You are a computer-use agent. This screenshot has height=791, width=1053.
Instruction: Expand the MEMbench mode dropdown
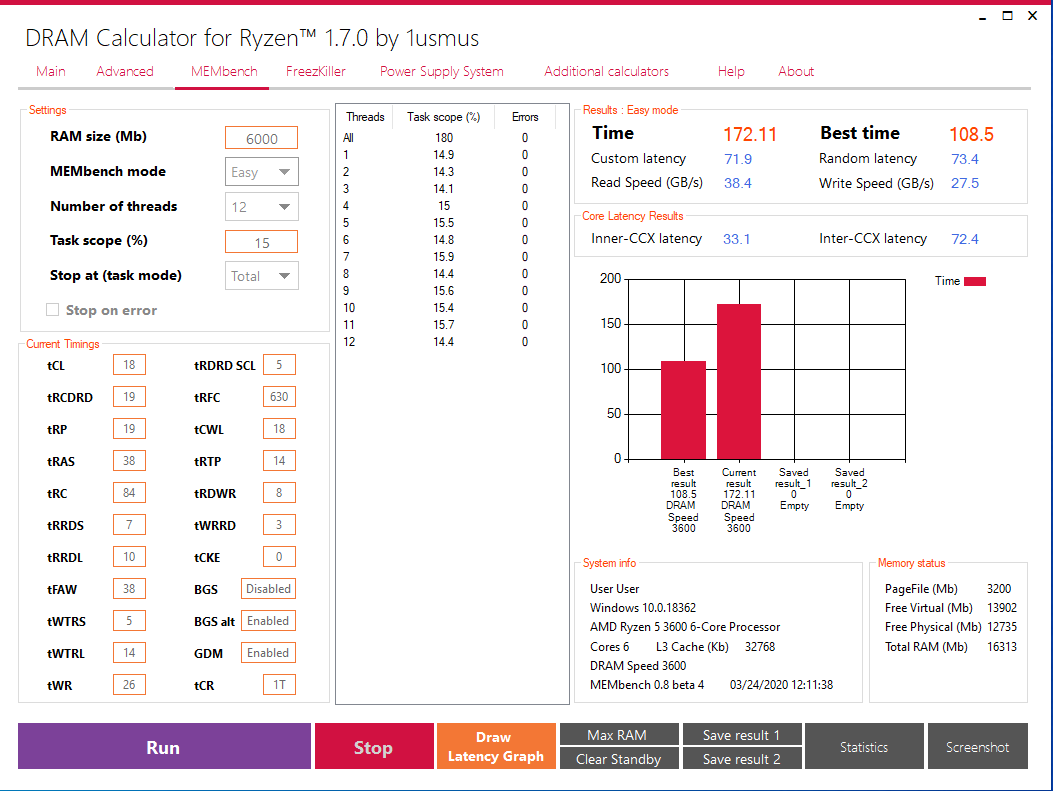tap(261, 172)
